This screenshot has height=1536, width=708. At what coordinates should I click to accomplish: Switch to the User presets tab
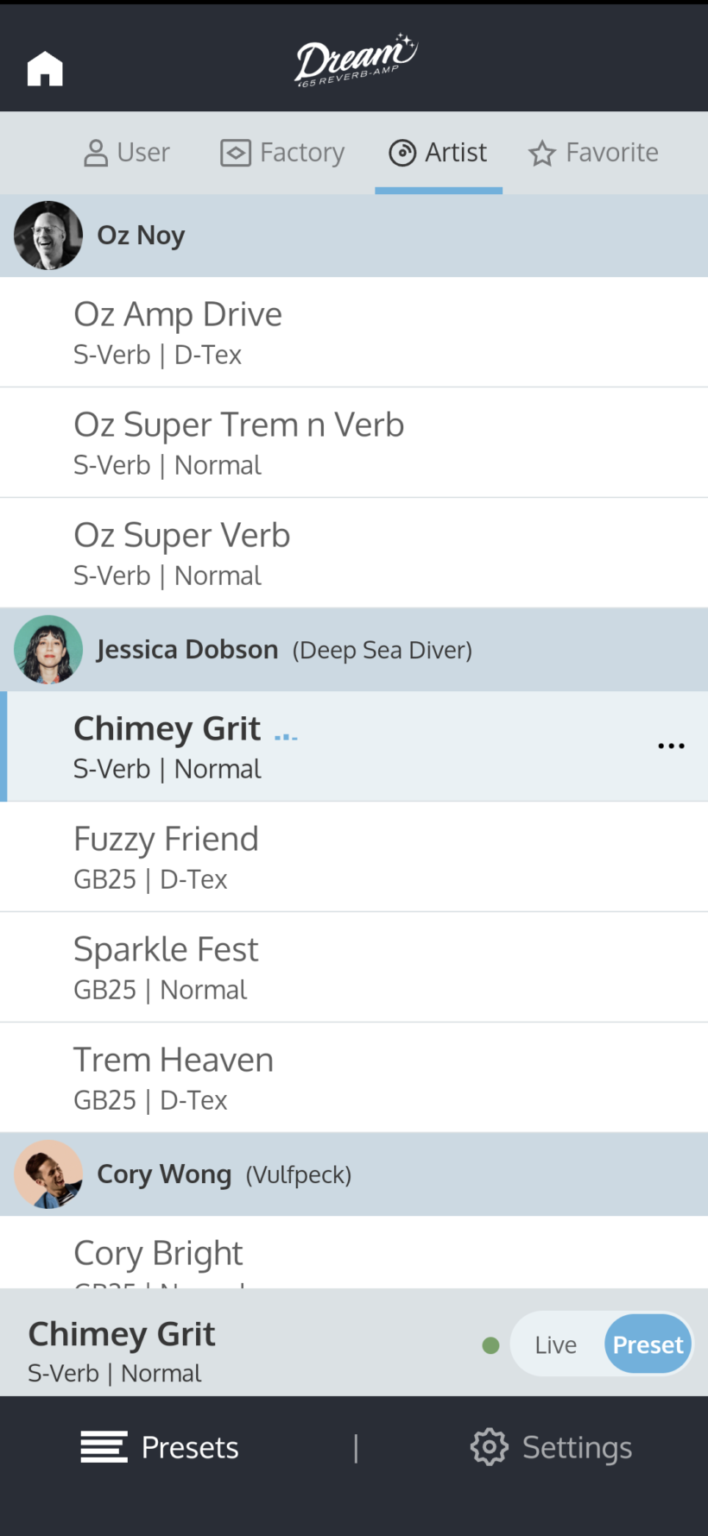(x=126, y=153)
